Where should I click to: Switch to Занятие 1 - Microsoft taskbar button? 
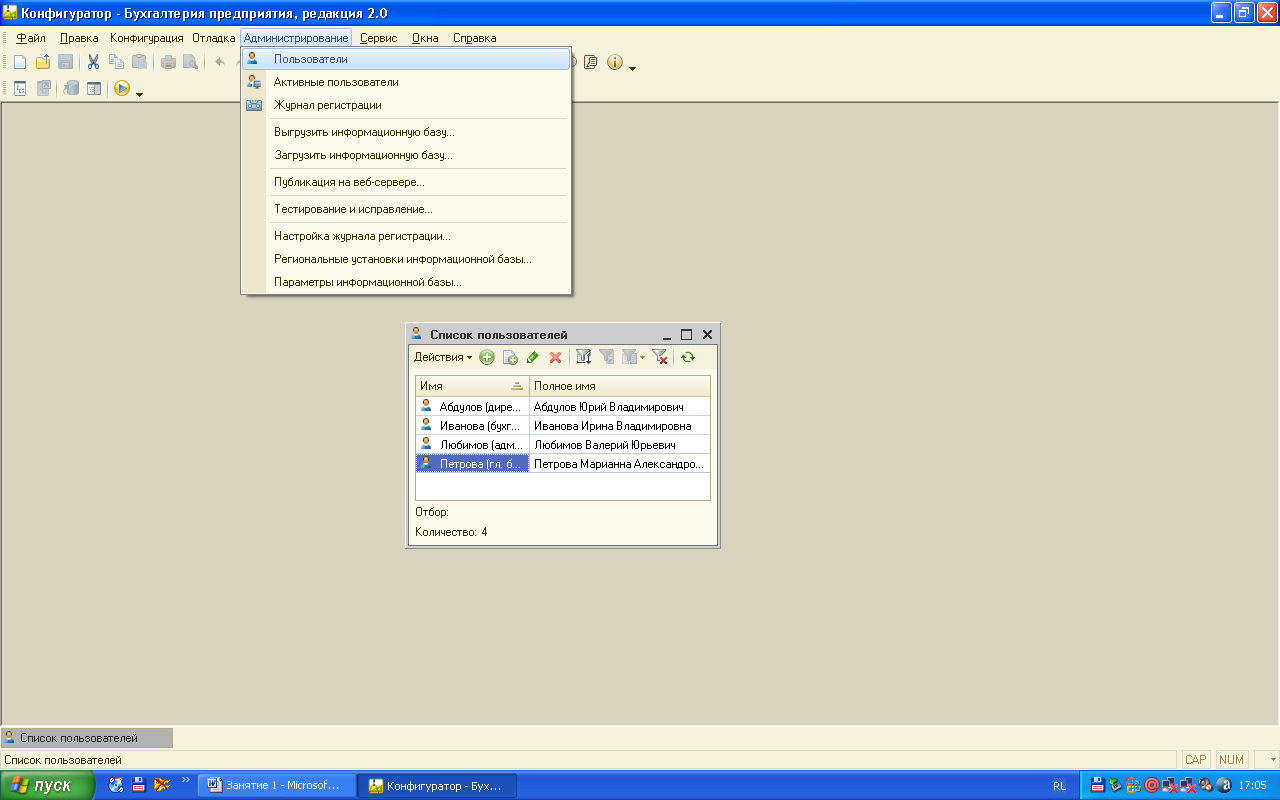click(277, 785)
